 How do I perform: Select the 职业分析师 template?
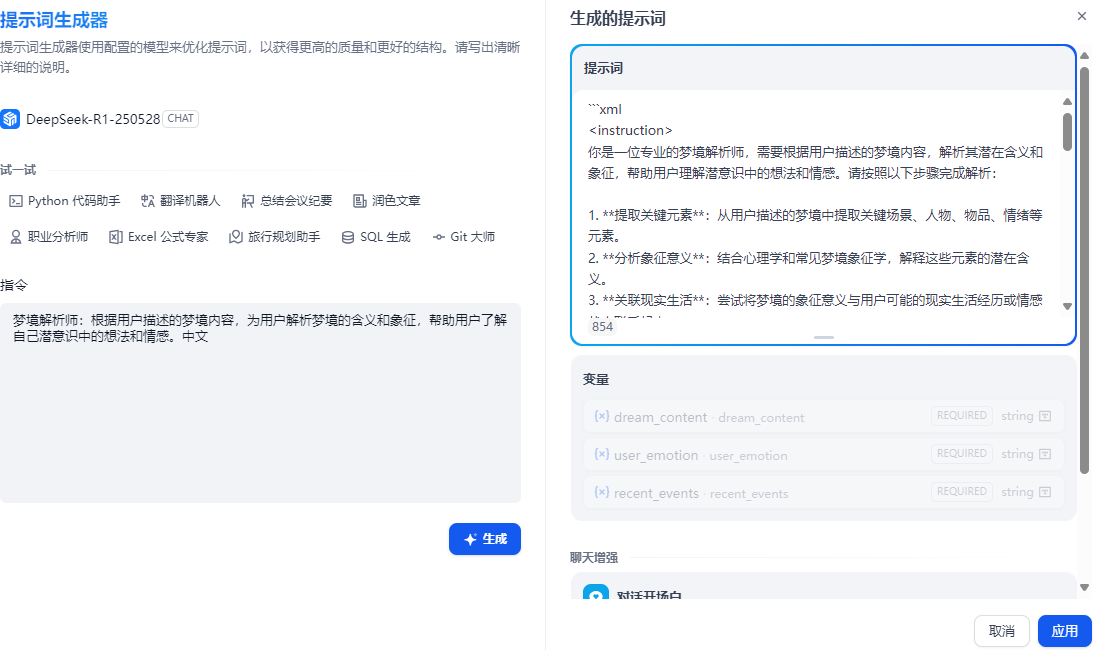[x=48, y=237]
